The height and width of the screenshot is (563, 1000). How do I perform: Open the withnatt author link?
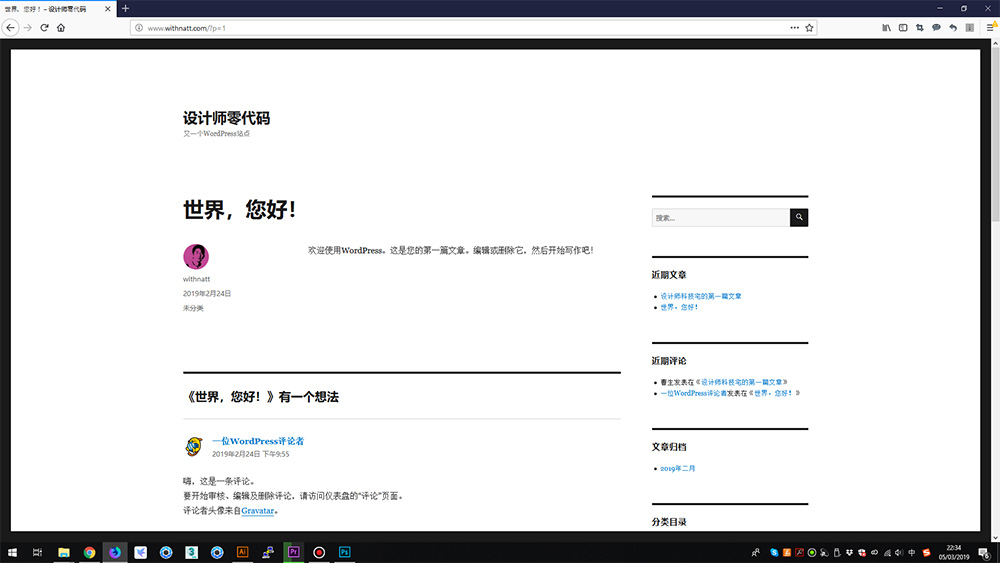[x=196, y=279]
